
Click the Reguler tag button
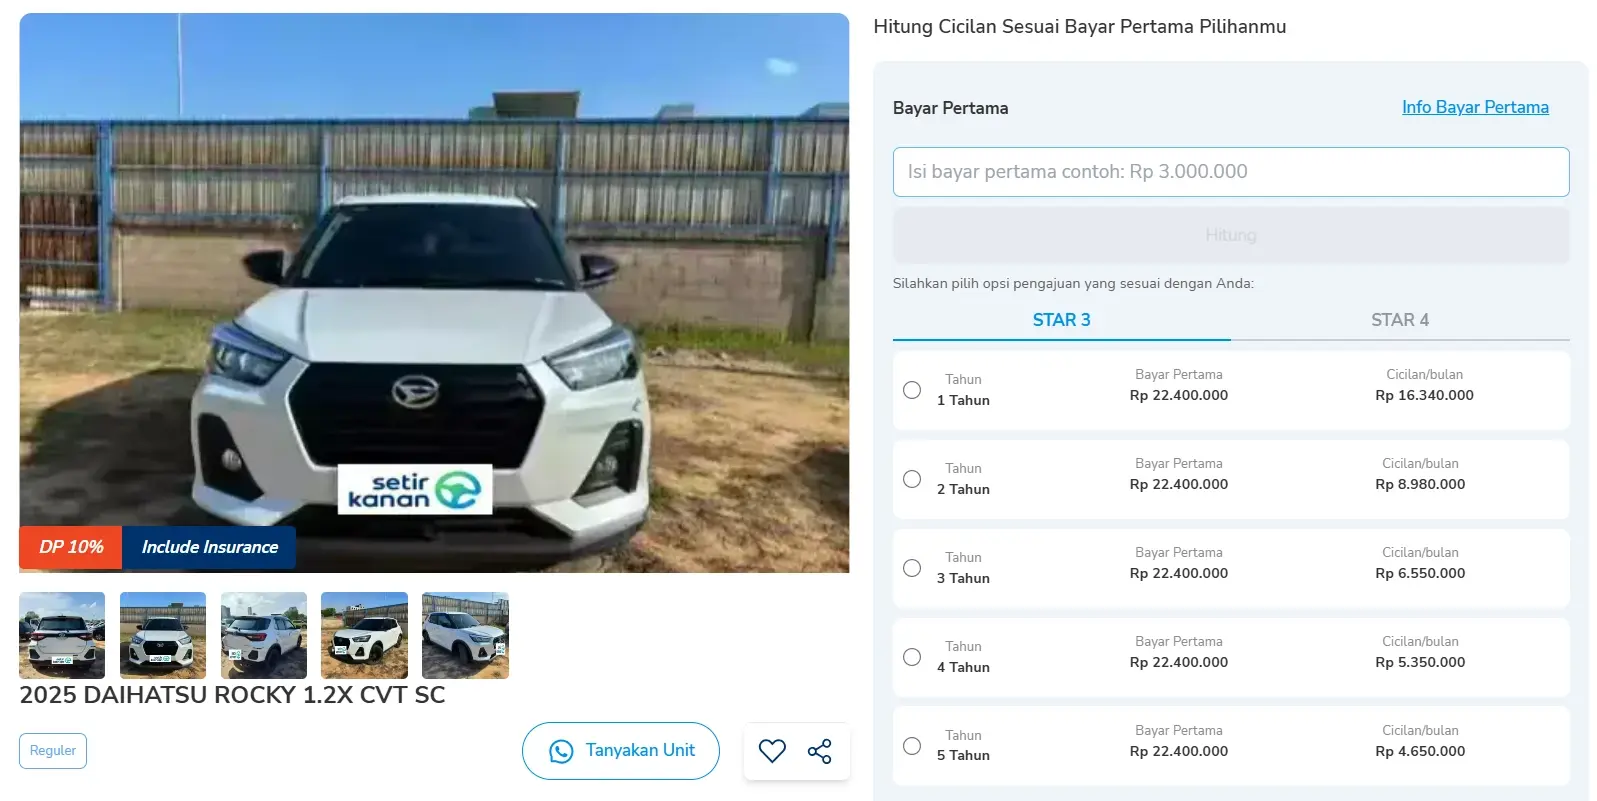(x=53, y=751)
